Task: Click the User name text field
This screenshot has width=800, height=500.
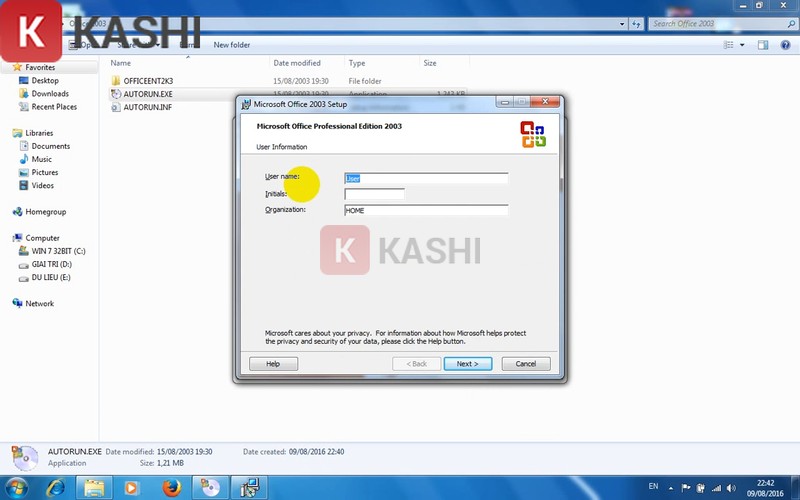Action: (x=426, y=178)
